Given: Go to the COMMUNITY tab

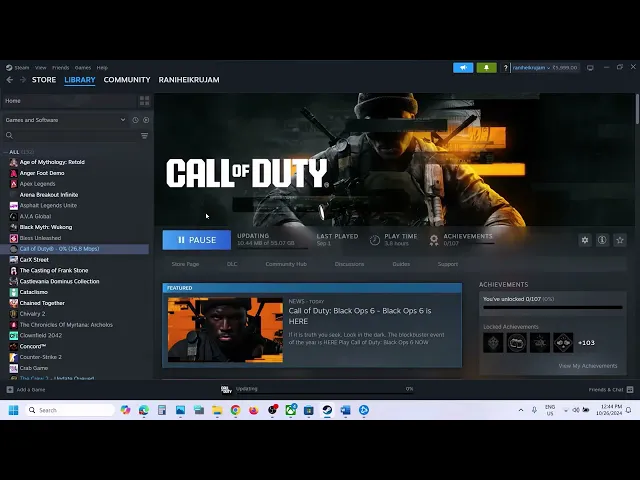Looking at the screenshot, I should [x=127, y=80].
